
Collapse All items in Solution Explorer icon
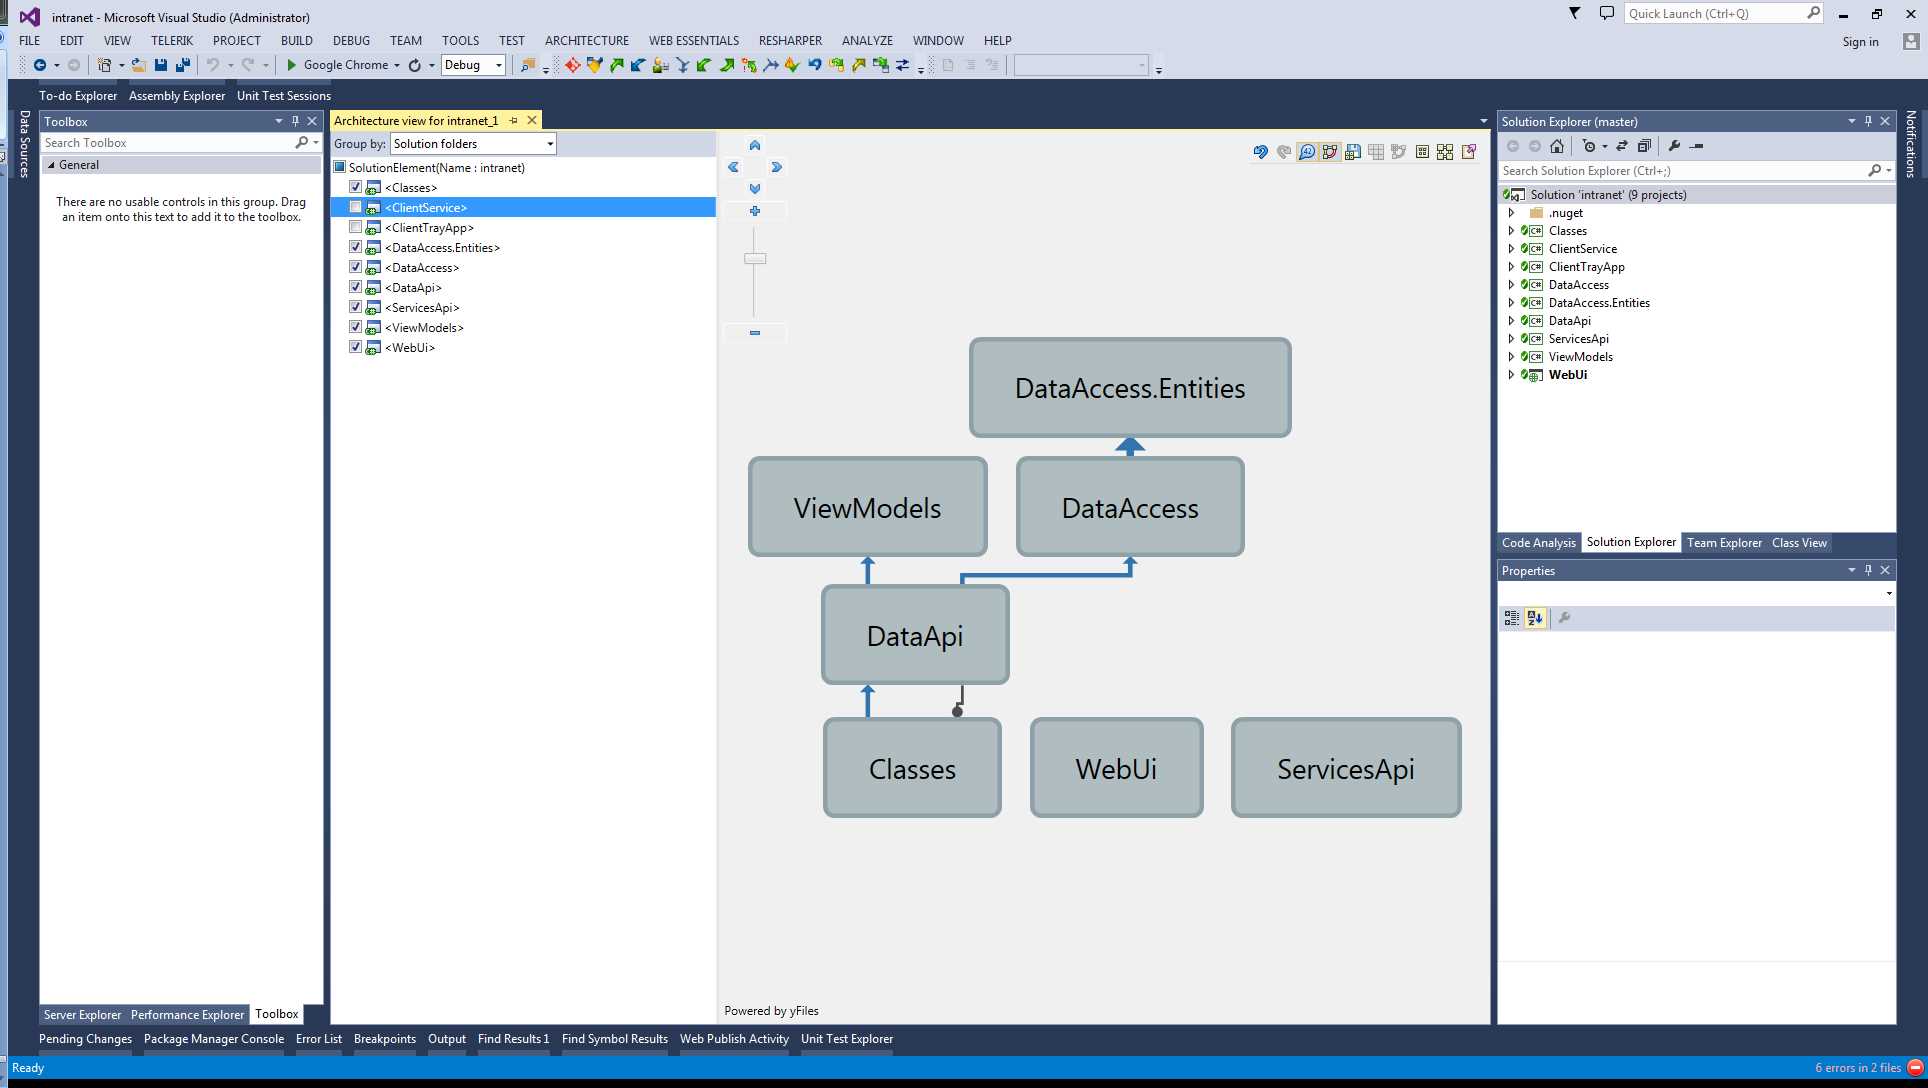(1645, 146)
